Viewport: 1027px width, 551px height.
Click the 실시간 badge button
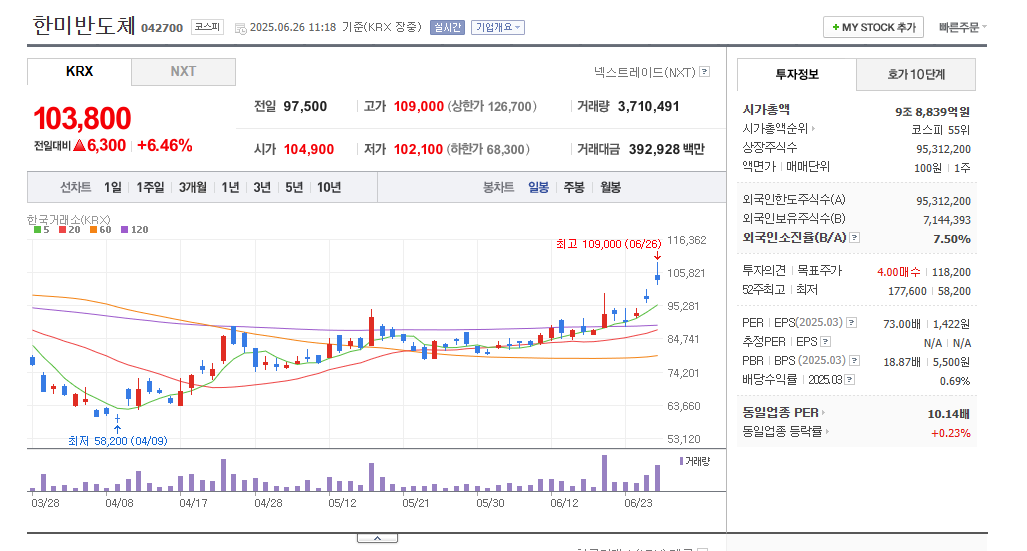tap(447, 28)
